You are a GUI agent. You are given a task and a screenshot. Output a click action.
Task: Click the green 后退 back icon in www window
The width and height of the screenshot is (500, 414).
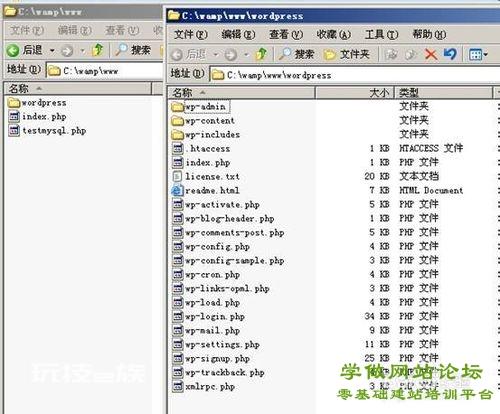tap(13, 51)
